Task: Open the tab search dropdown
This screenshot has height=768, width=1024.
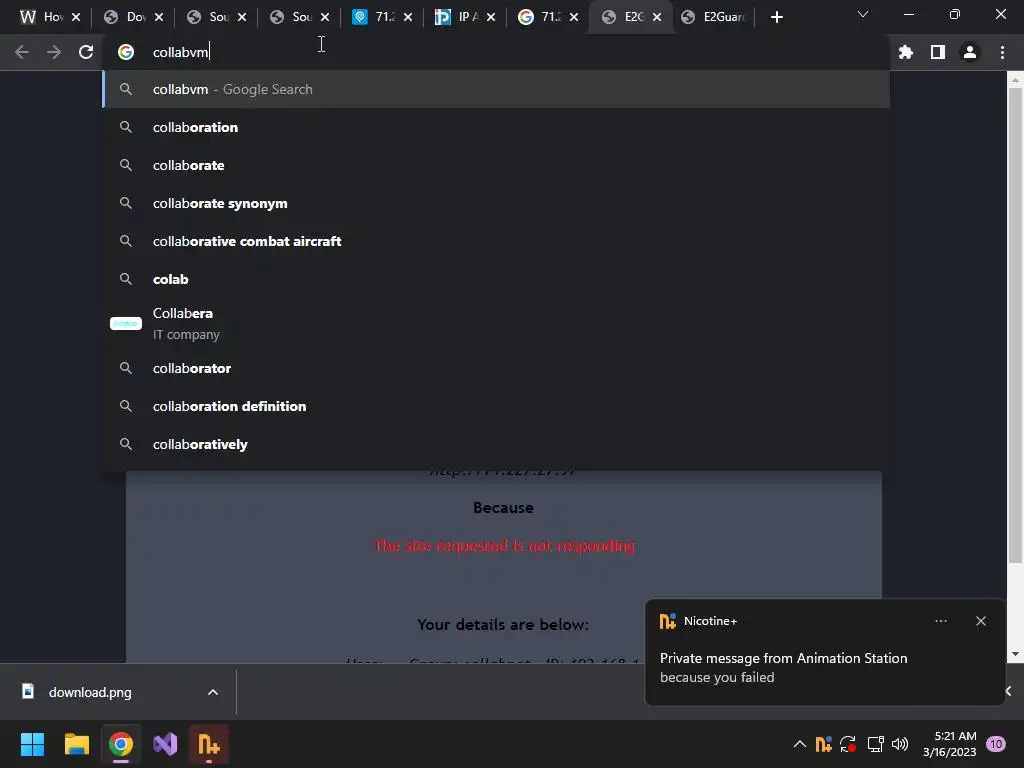Action: pyautogui.click(x=863, y=14)
